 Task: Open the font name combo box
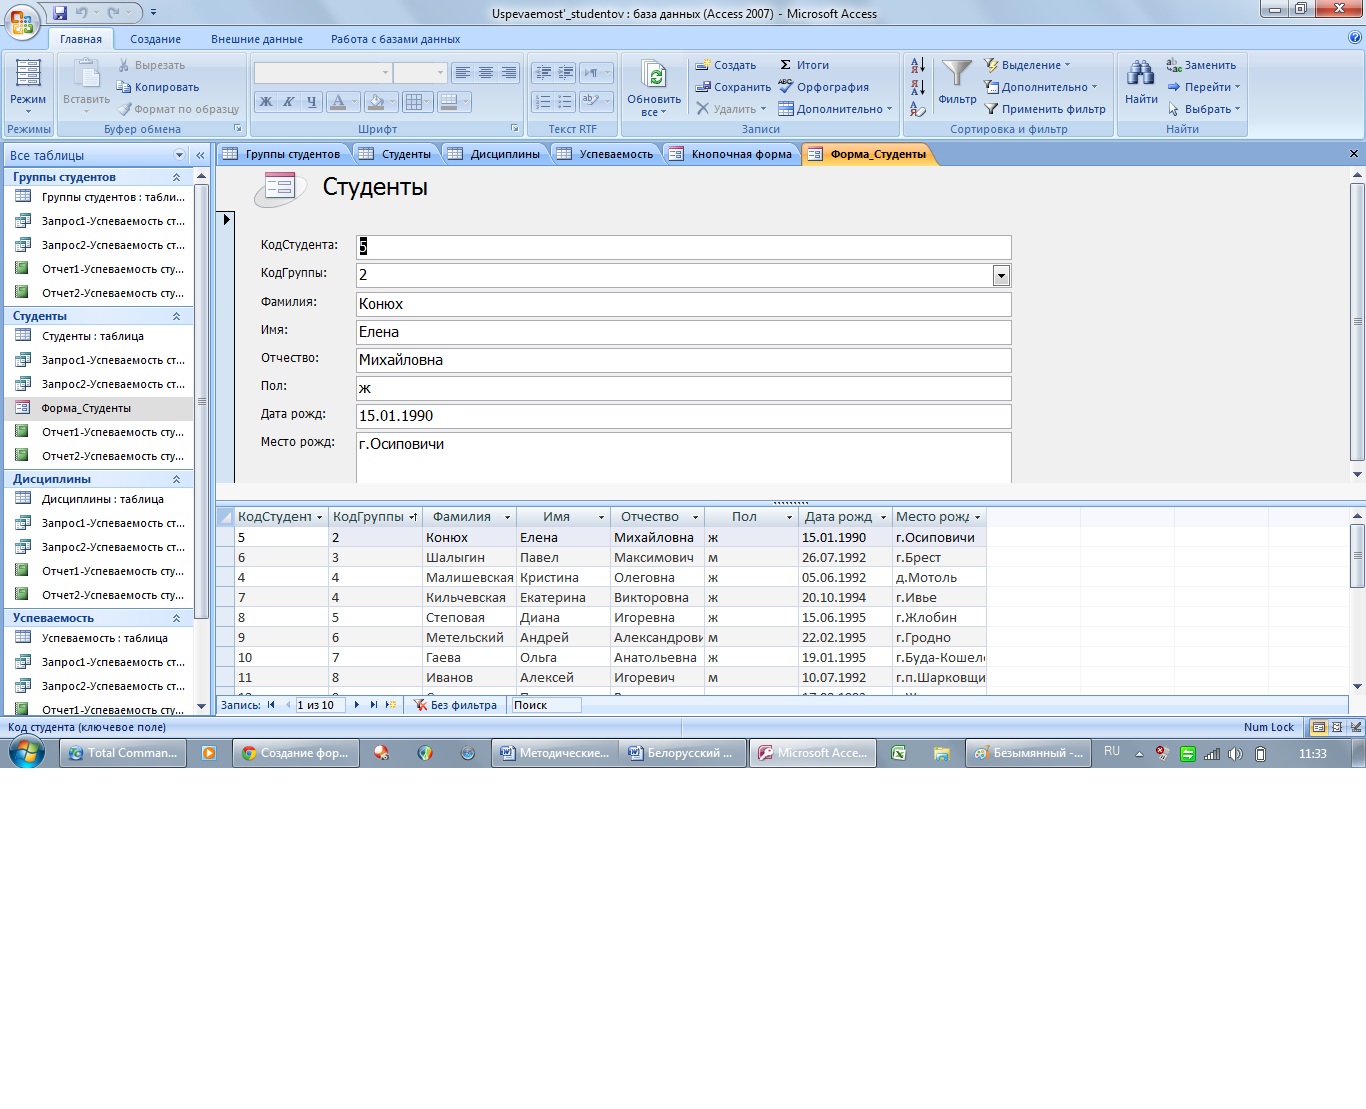(322, 73)
